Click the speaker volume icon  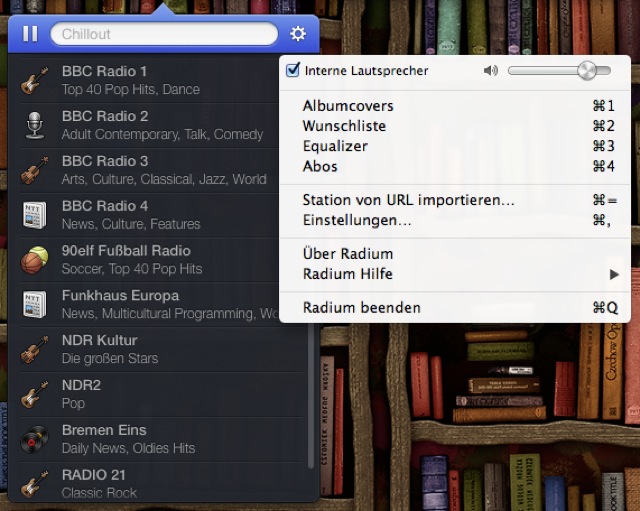(490, 71)
